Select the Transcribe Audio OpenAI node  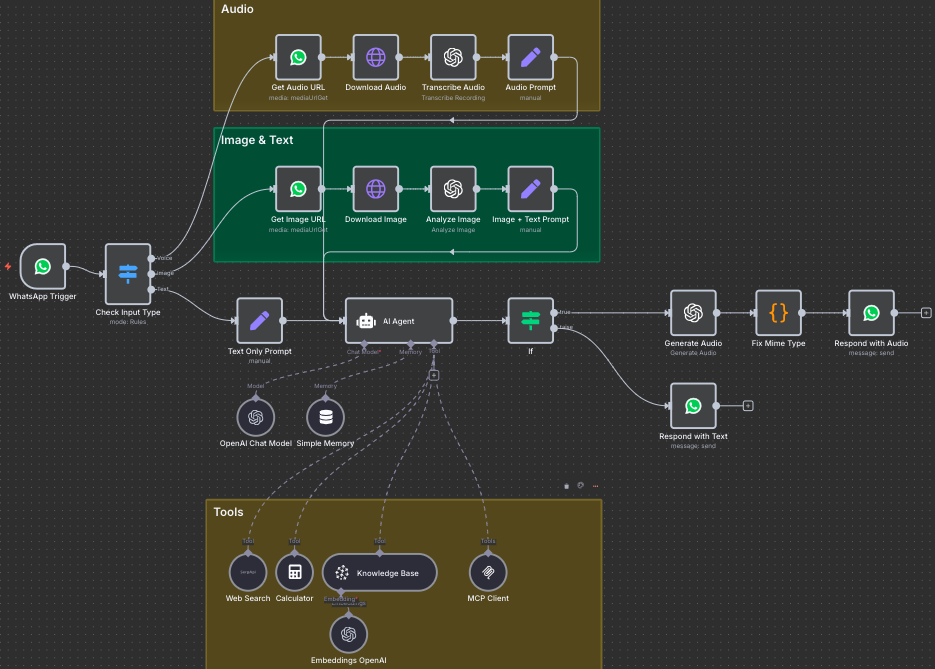coord(453,58)
